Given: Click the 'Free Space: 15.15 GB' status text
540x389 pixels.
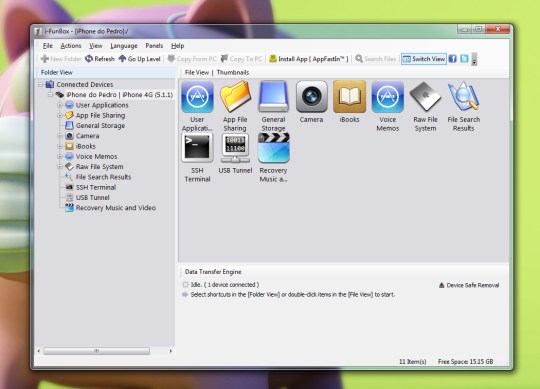Looking at the screenshot, I should point(465,361).
